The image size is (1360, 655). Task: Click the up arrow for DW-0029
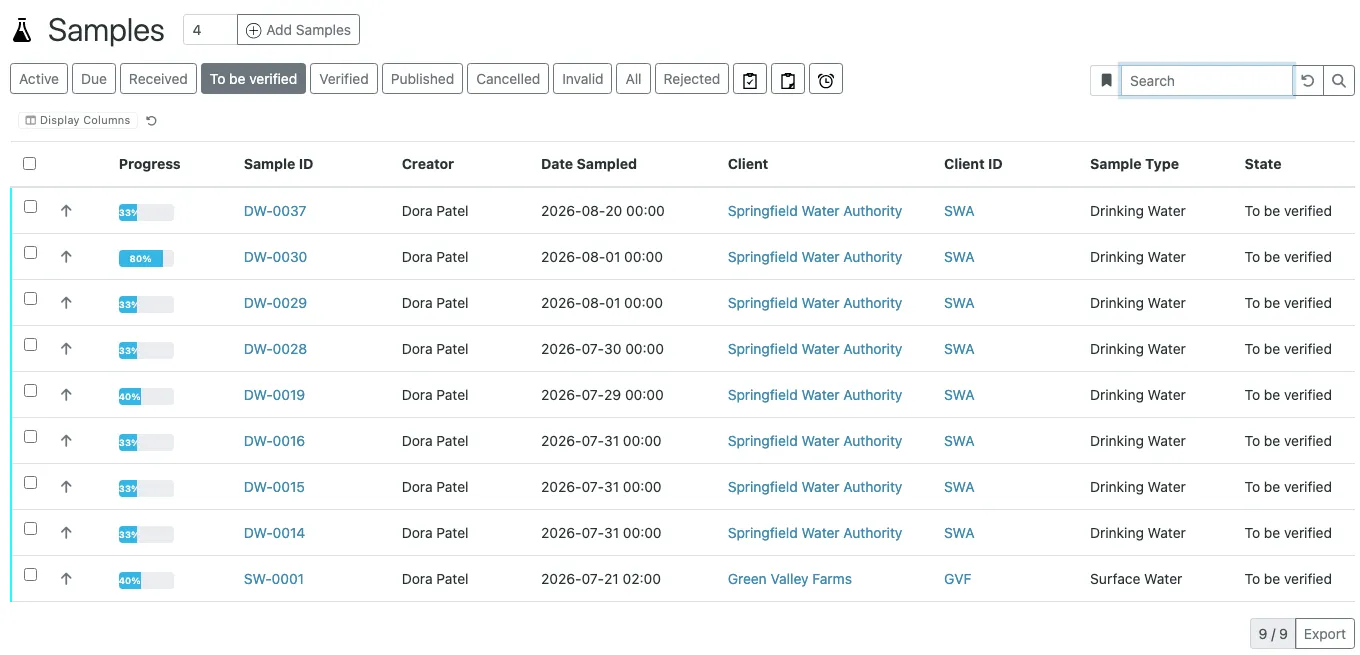pyautogui.click(x=66, y=303)
